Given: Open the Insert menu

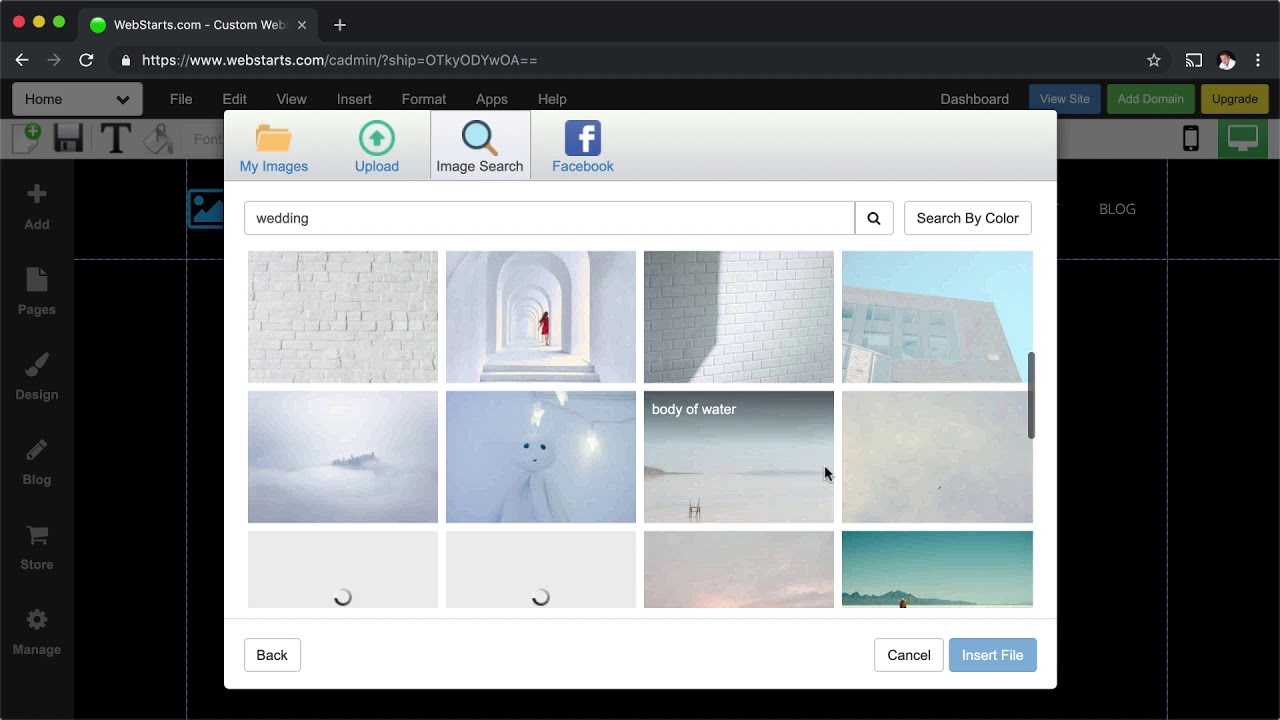Looking at the screenshot, I should [x=354, y=99].
